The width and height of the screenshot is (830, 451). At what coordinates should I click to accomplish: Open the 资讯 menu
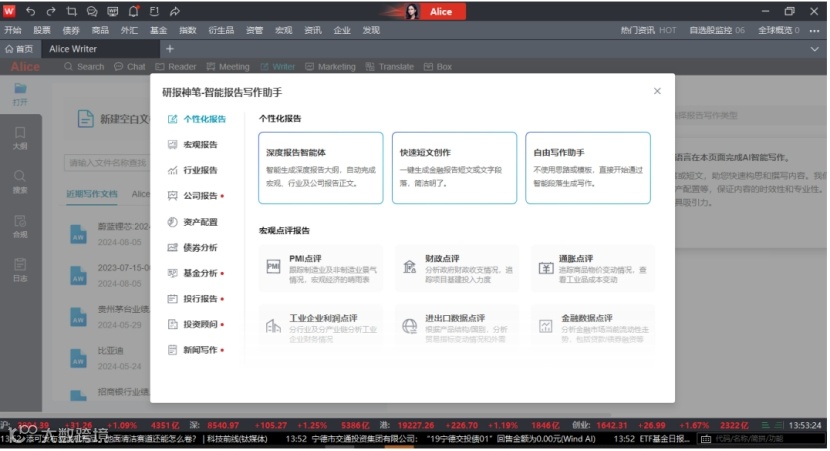(312, 30)
